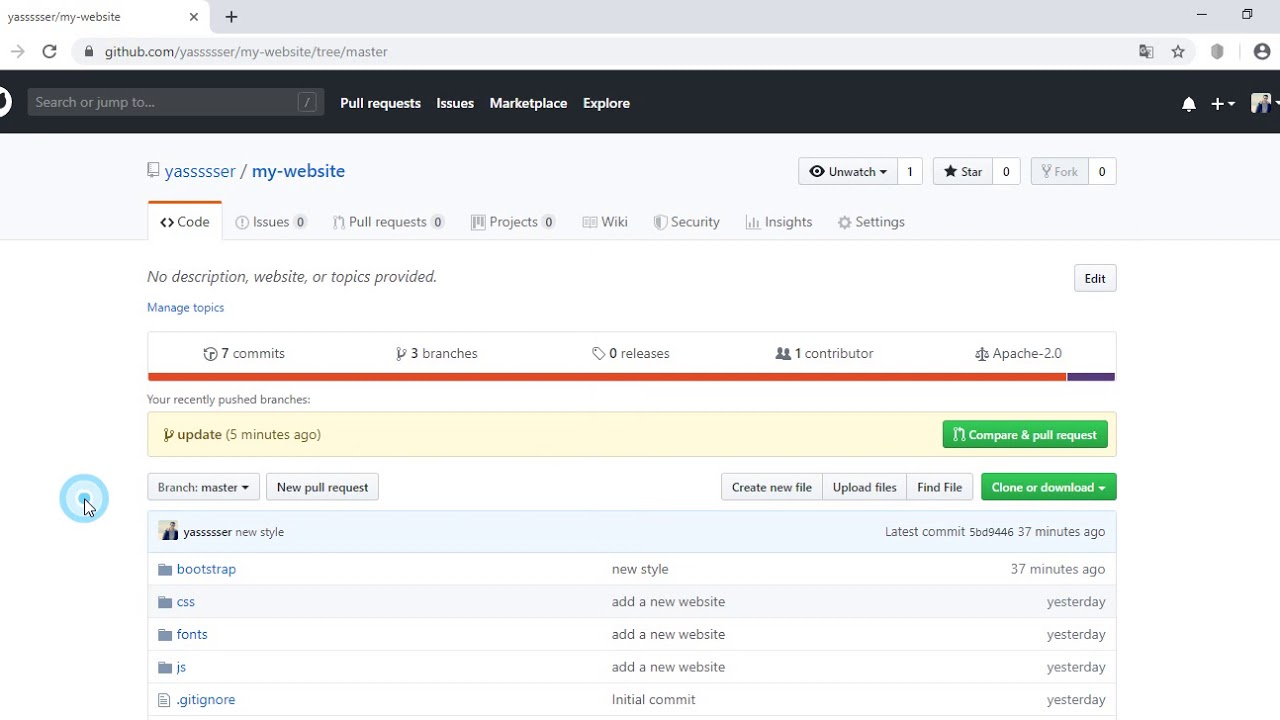View the 7 commits link
Image resolution: width=1280 pixels, height=720 pixels.
pos(244,354)
